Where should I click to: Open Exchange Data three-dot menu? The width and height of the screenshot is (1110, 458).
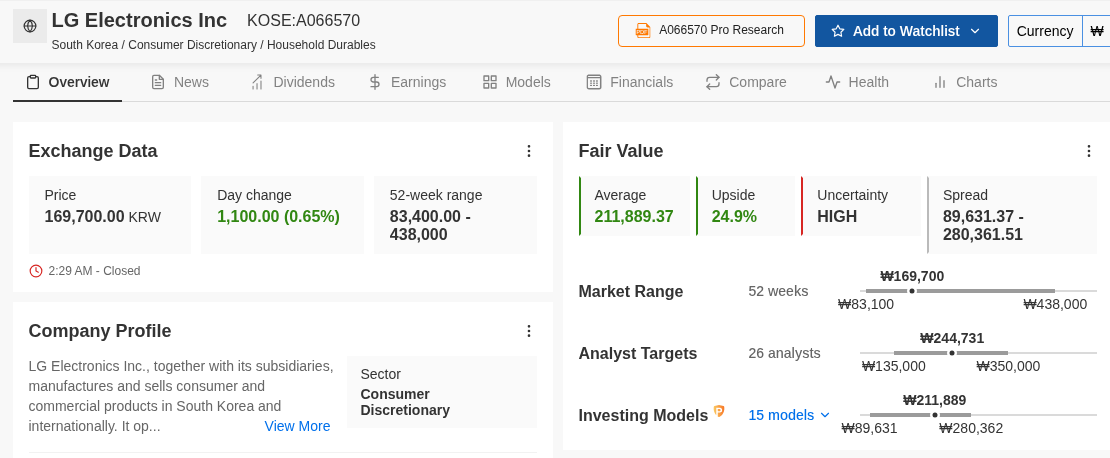pos(528,151)
